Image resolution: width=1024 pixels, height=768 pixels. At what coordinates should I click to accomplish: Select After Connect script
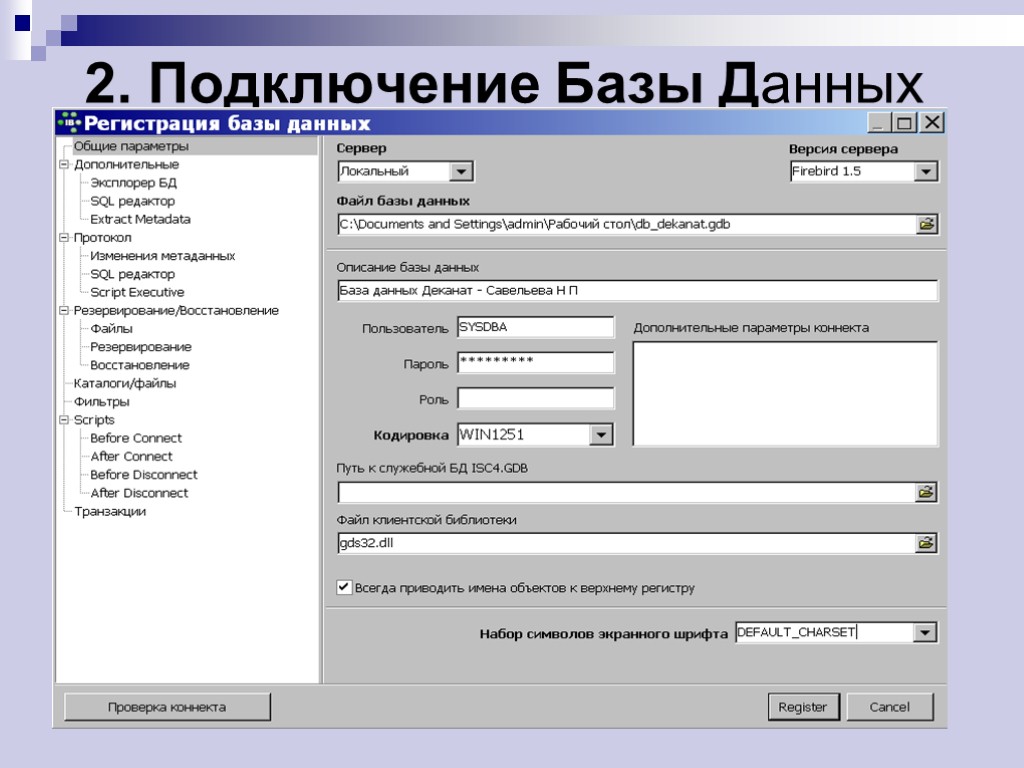coord(131,456)
